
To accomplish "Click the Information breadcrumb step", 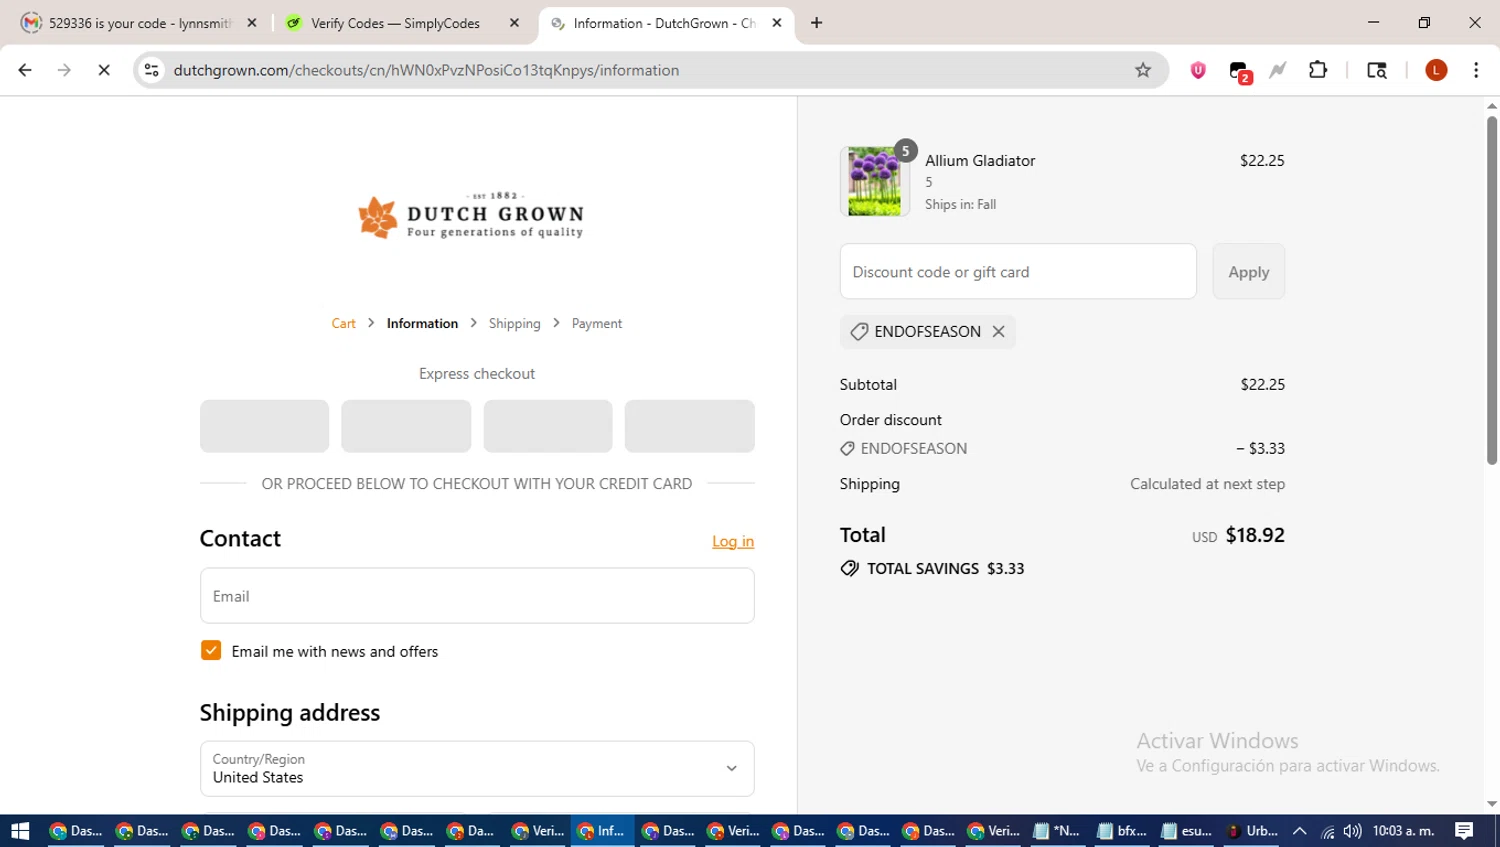I will (x=422, y=324).
